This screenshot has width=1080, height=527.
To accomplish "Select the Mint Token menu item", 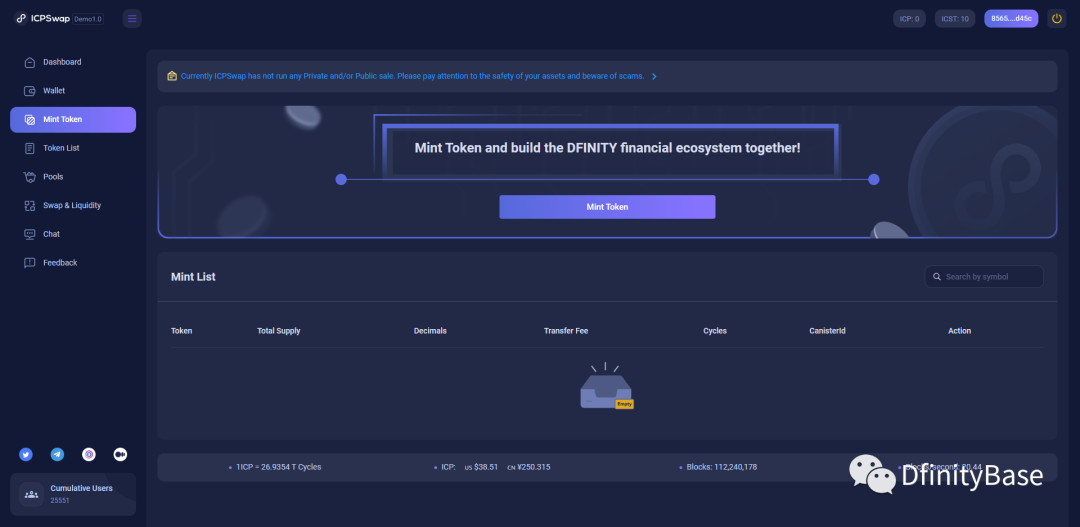I will pyautogui.click(x=73, y=119).
